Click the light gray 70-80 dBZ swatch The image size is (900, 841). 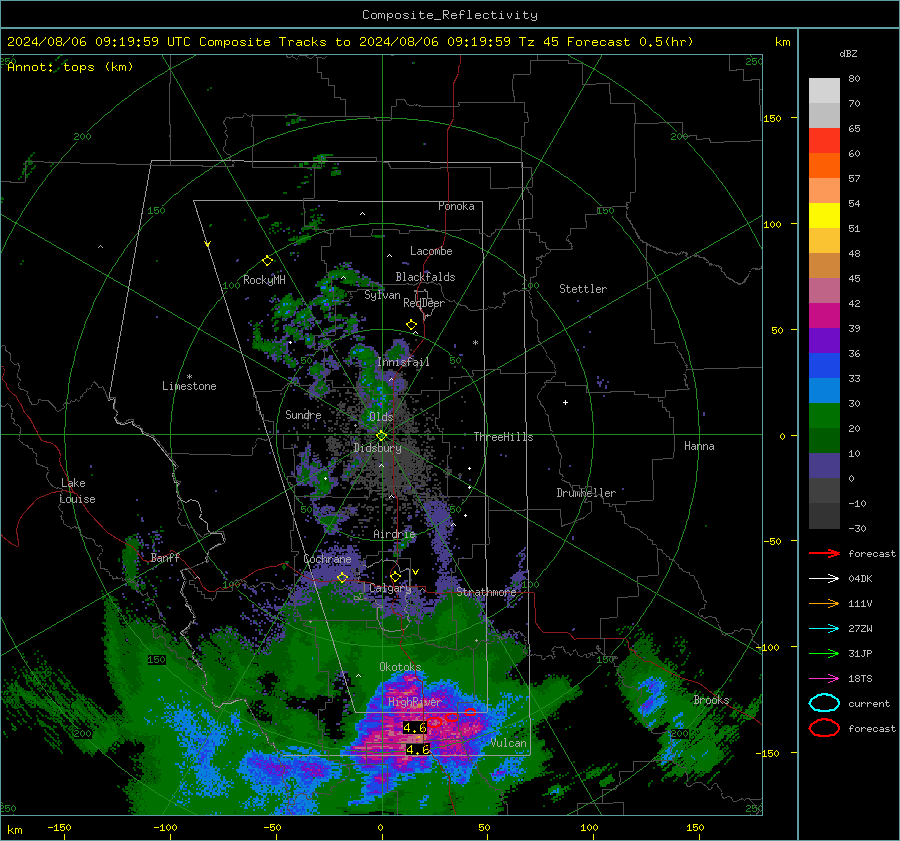(x=824, y=91)
